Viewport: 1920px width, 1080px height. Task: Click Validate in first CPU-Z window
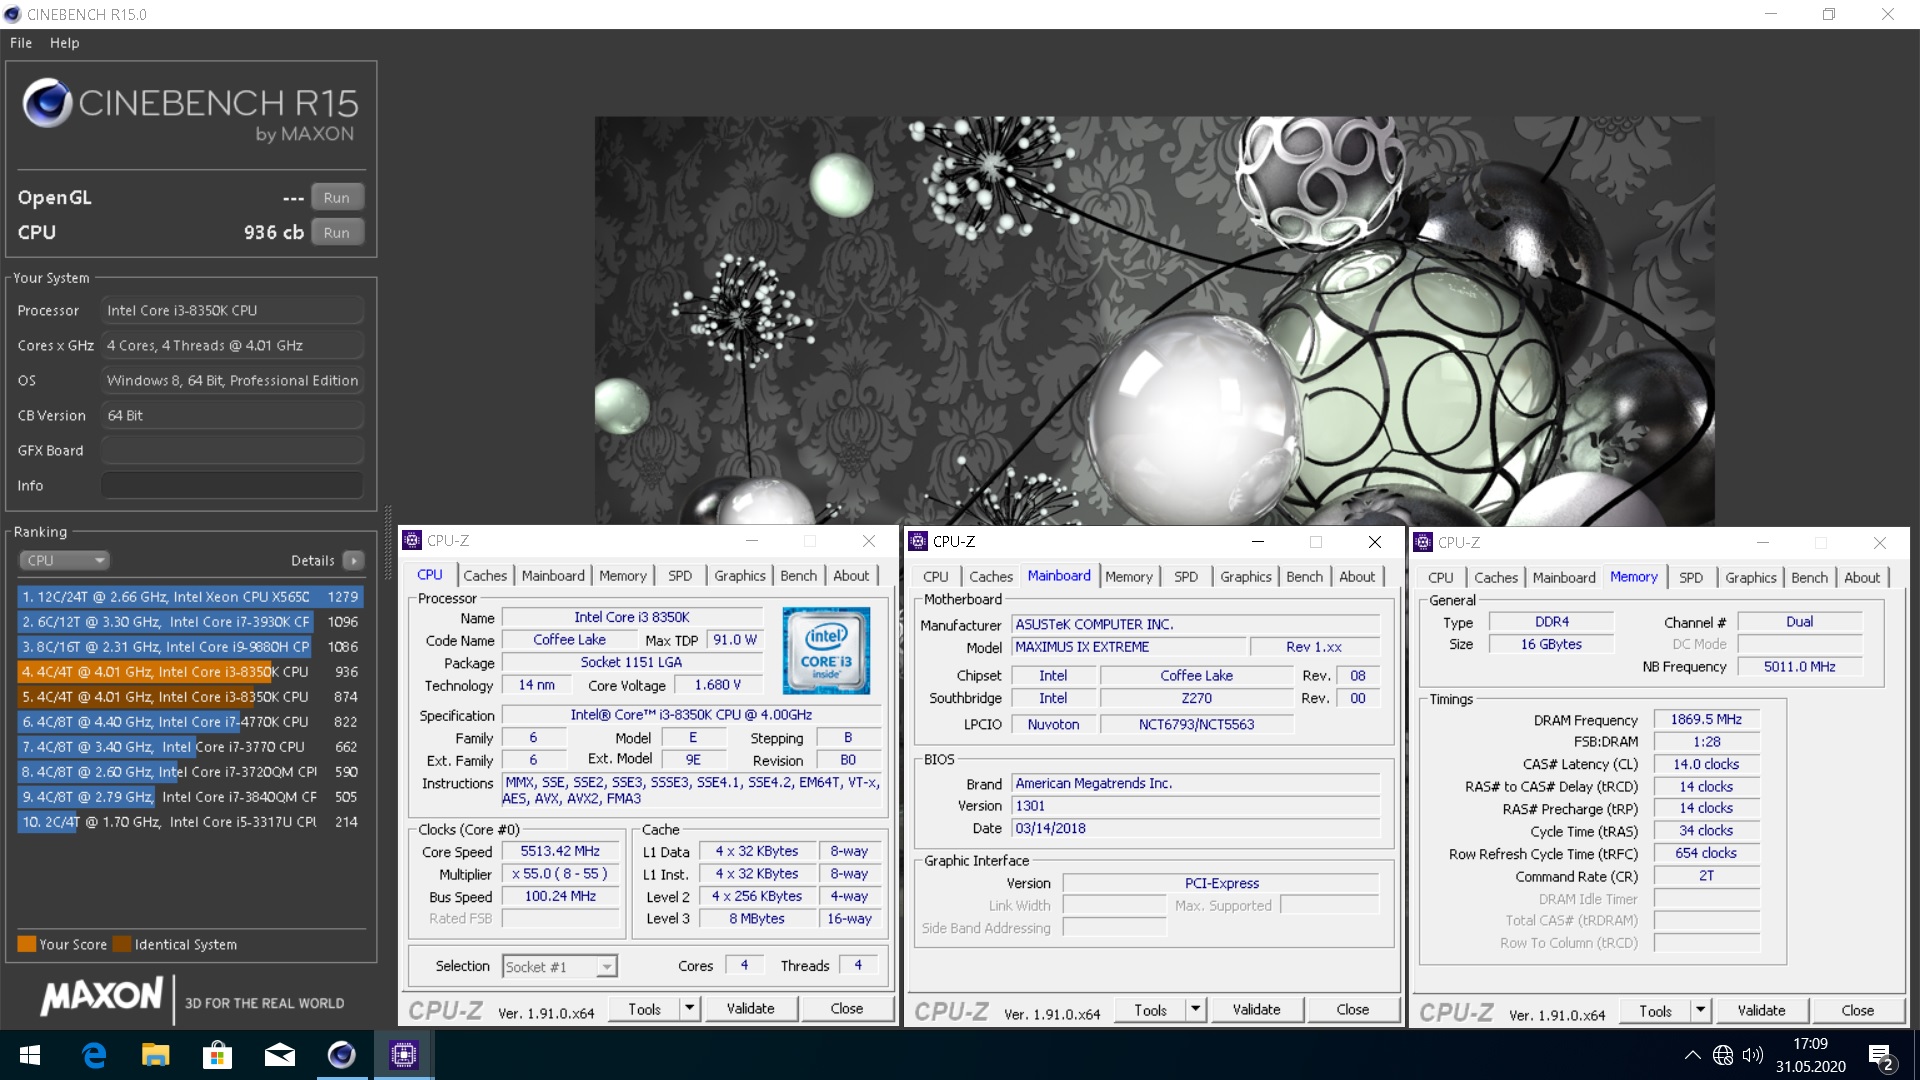[x=750, y=1009]
